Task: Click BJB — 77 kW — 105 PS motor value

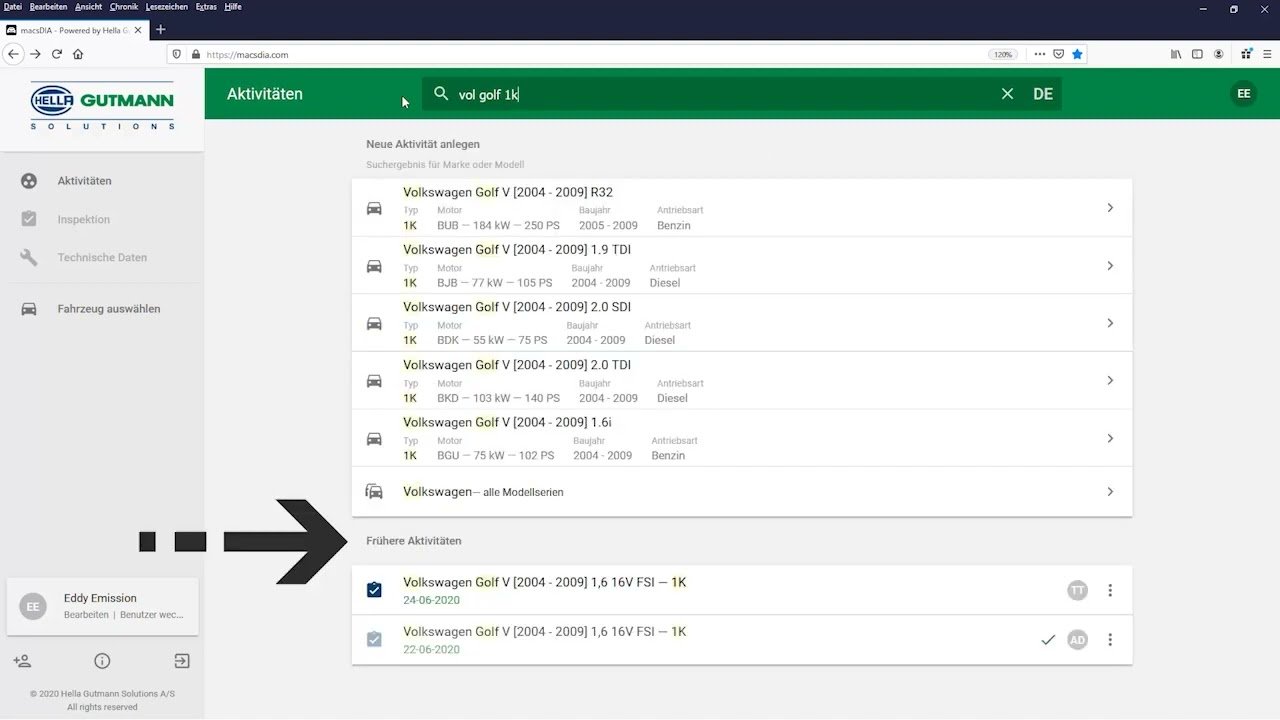Action: 494,283
